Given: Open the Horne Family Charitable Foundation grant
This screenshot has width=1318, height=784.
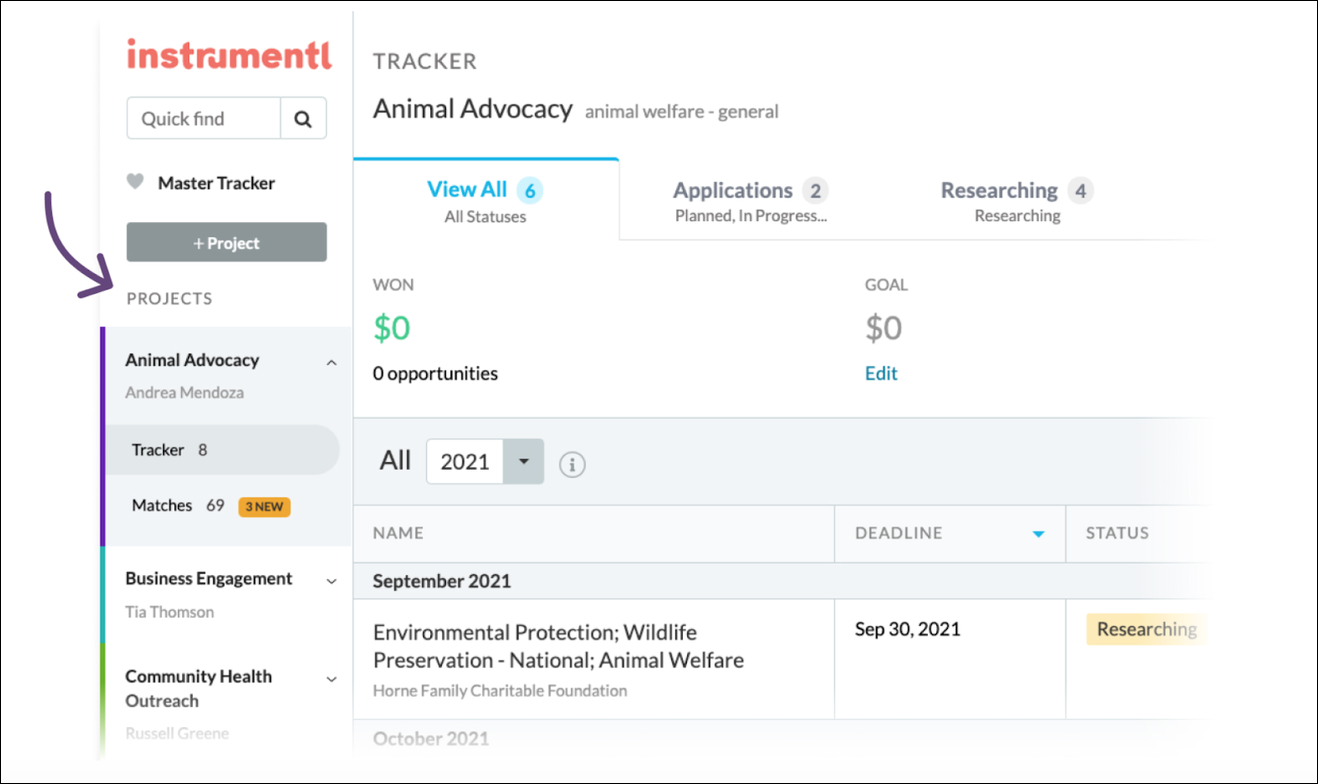Looking at the screenshot, I should click(557, 646).
